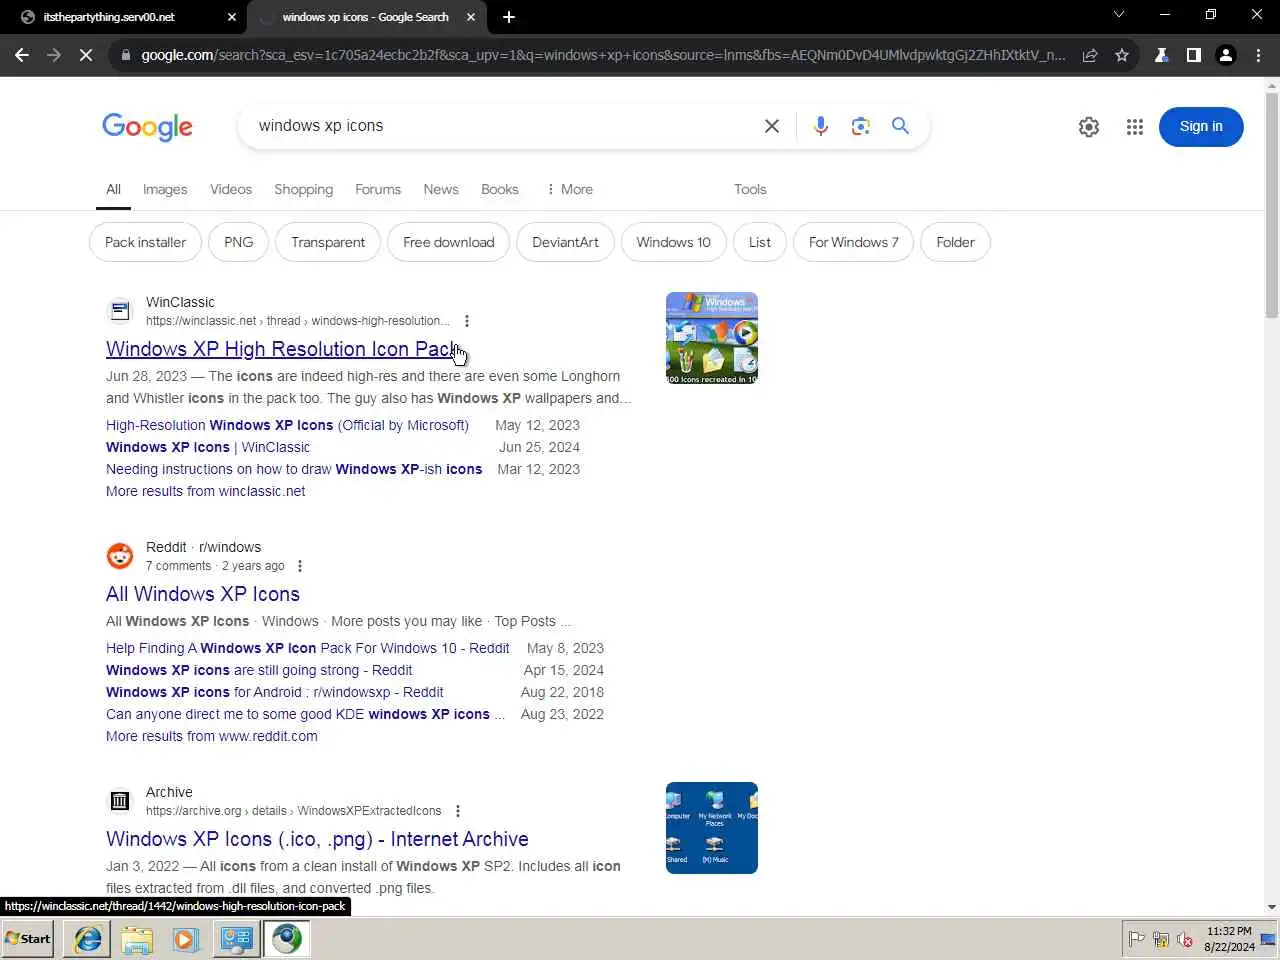Clear the search box text

point(772,126)
